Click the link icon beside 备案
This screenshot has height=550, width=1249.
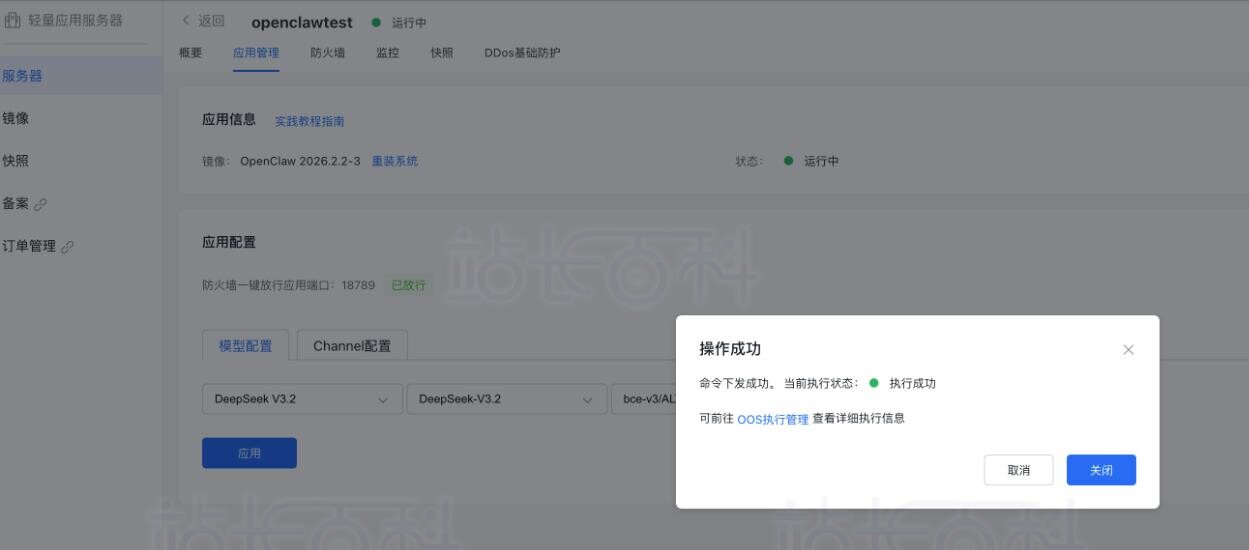(40, 205)
